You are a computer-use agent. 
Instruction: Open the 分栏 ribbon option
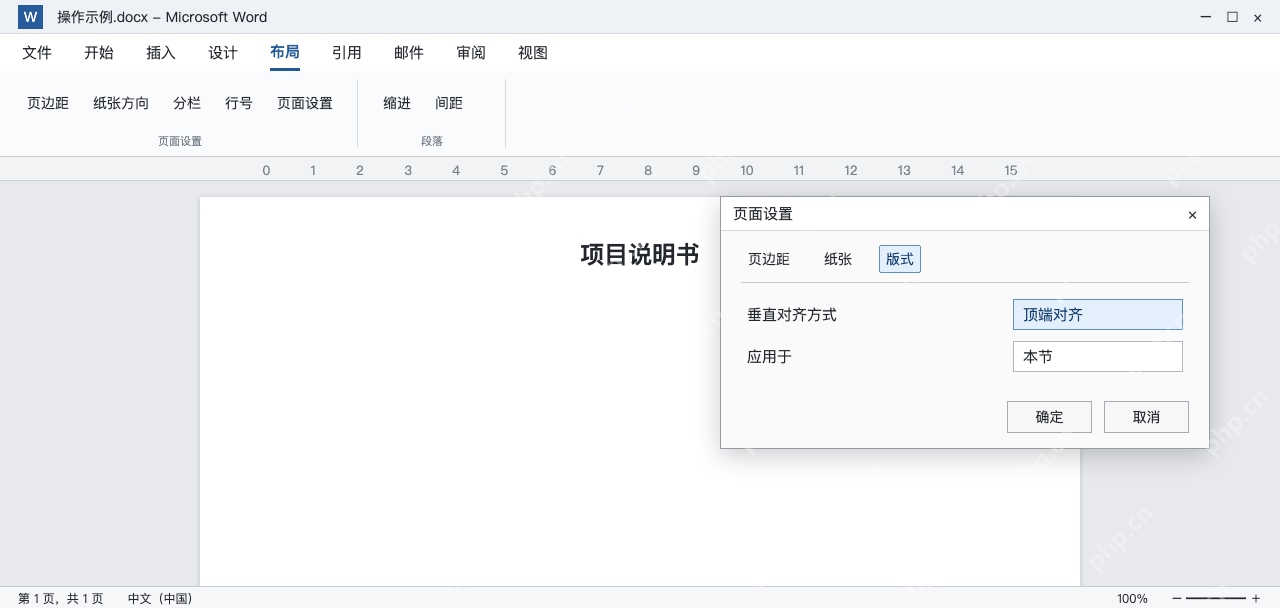tap(187, 103)
